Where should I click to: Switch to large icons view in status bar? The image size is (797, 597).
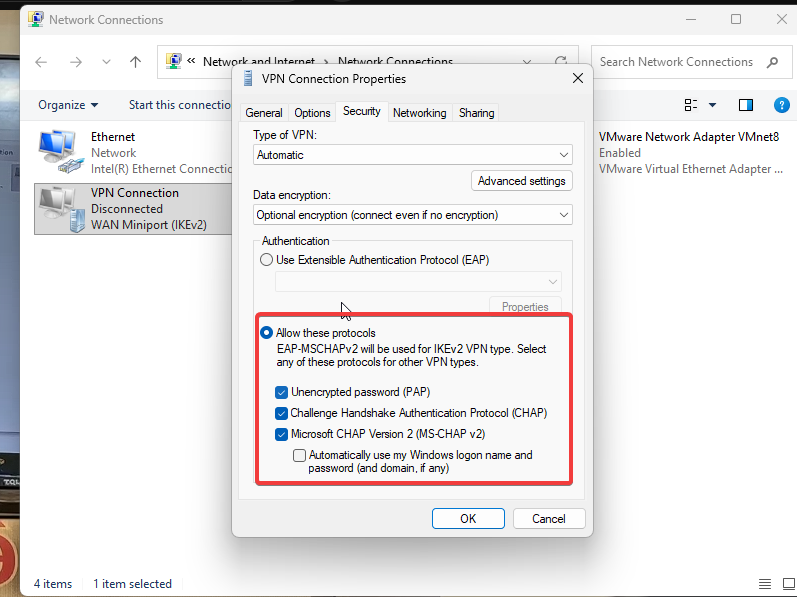[788, 584]
